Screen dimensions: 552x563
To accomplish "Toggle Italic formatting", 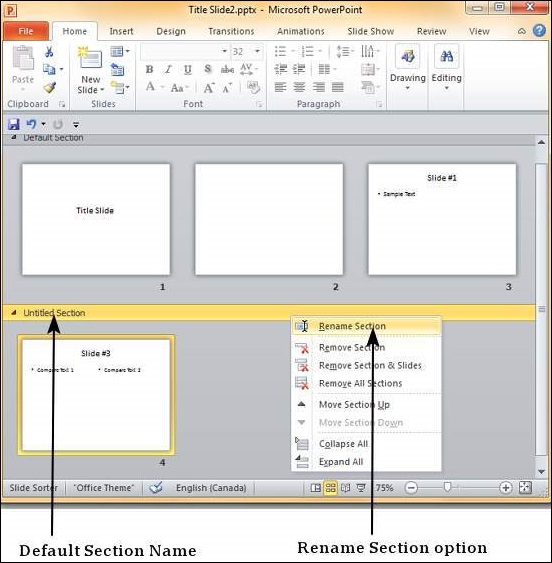I will pos(168,69).
